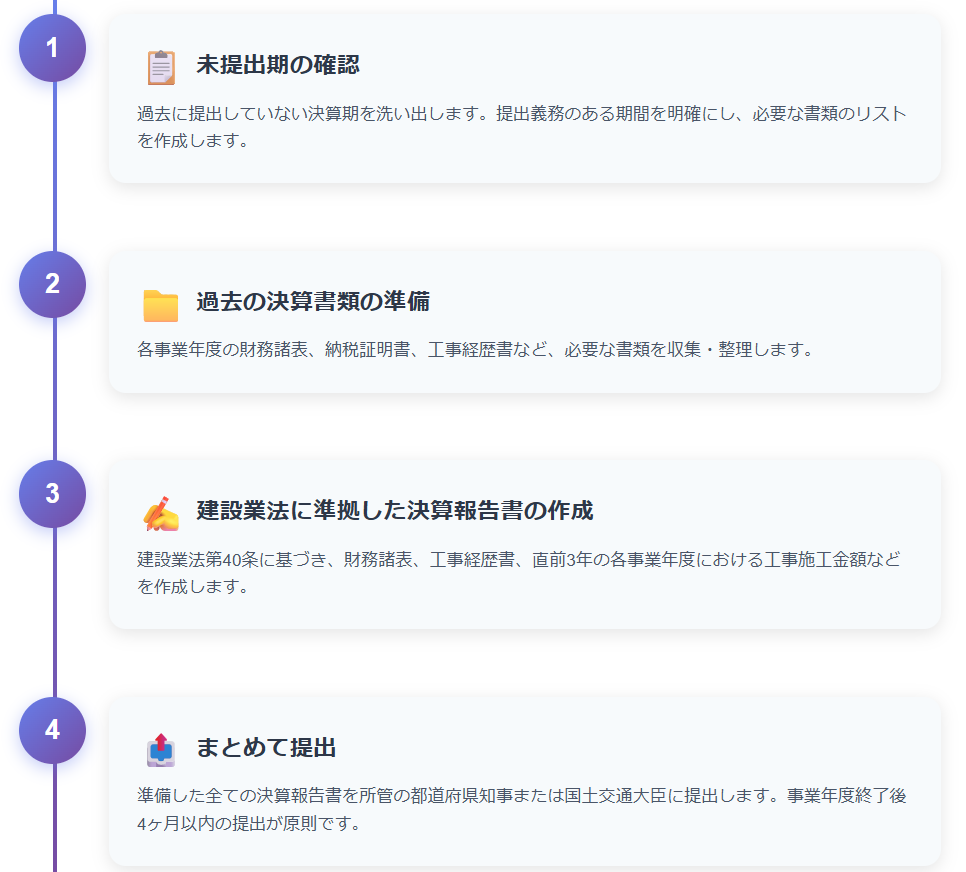Select the step 1 number circle
This screenshot has height=872, width=966.
53,48
